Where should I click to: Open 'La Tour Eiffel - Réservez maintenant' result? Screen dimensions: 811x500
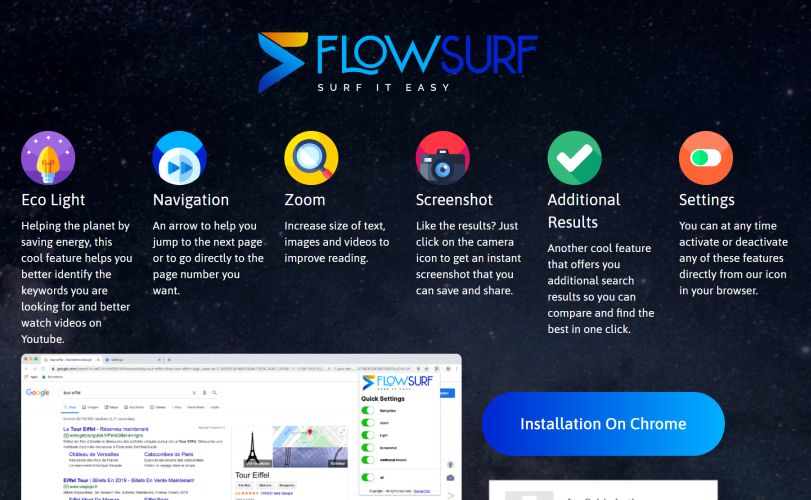tap(106, 429)
